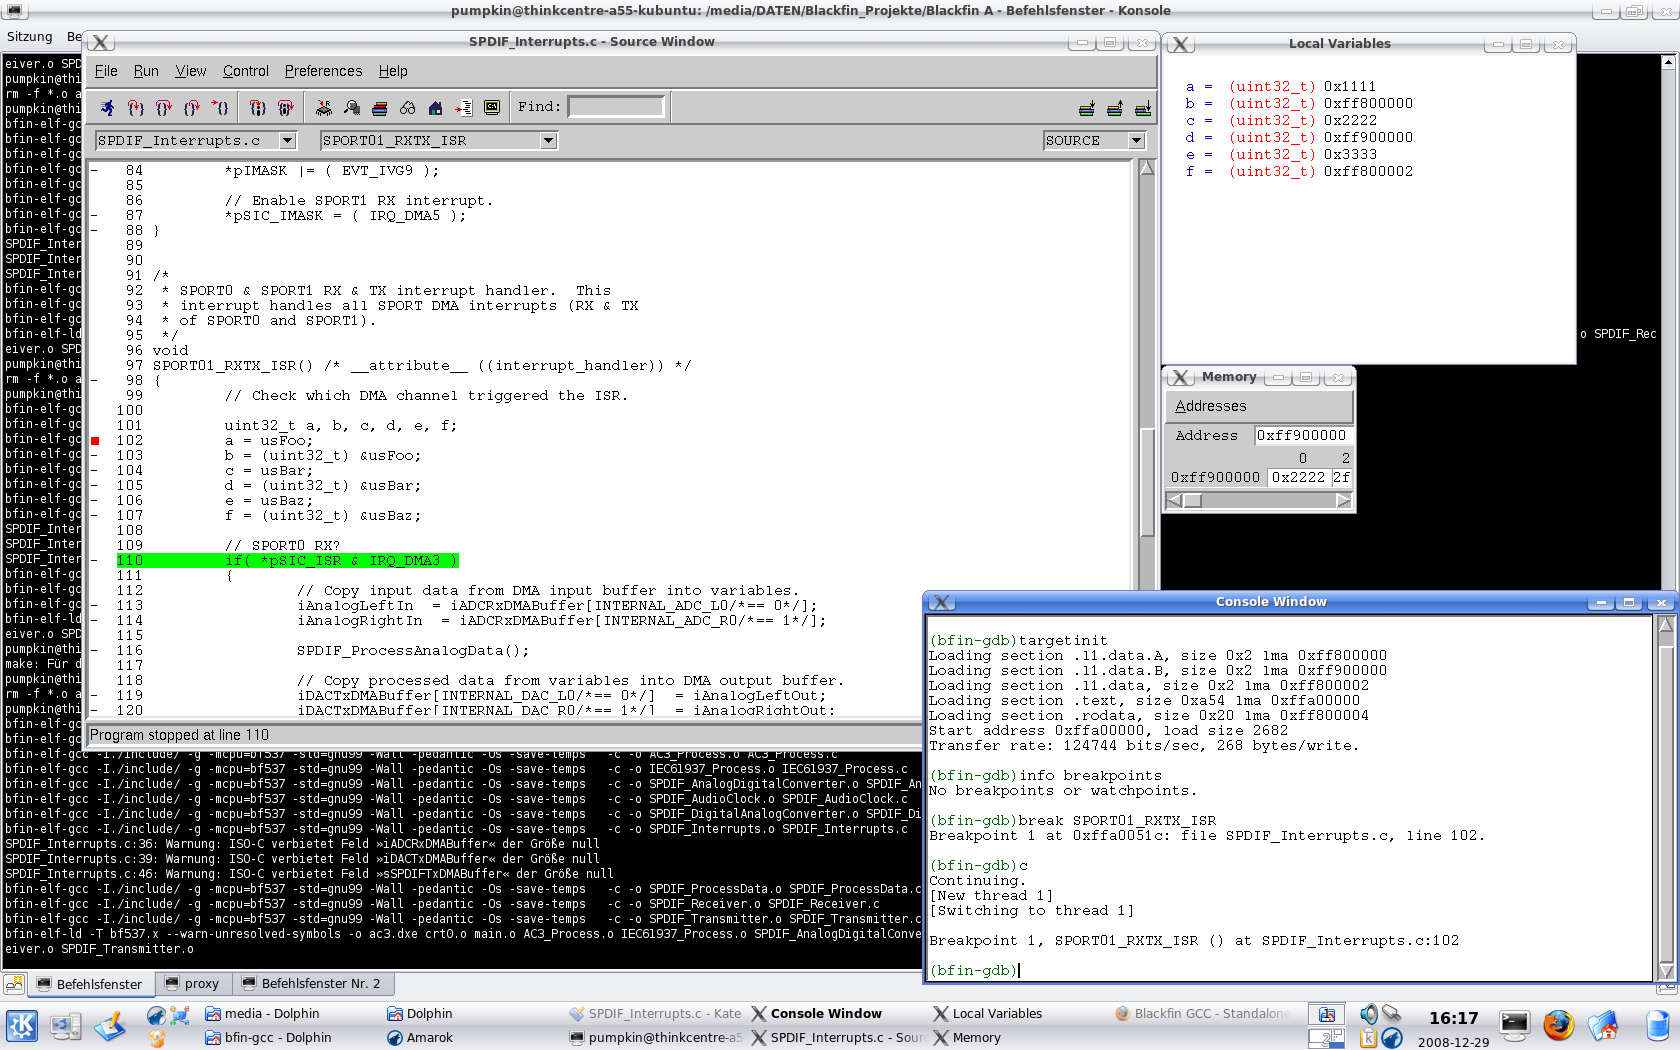
Task: Open Local Variables house icon
Action: point(435,107)
